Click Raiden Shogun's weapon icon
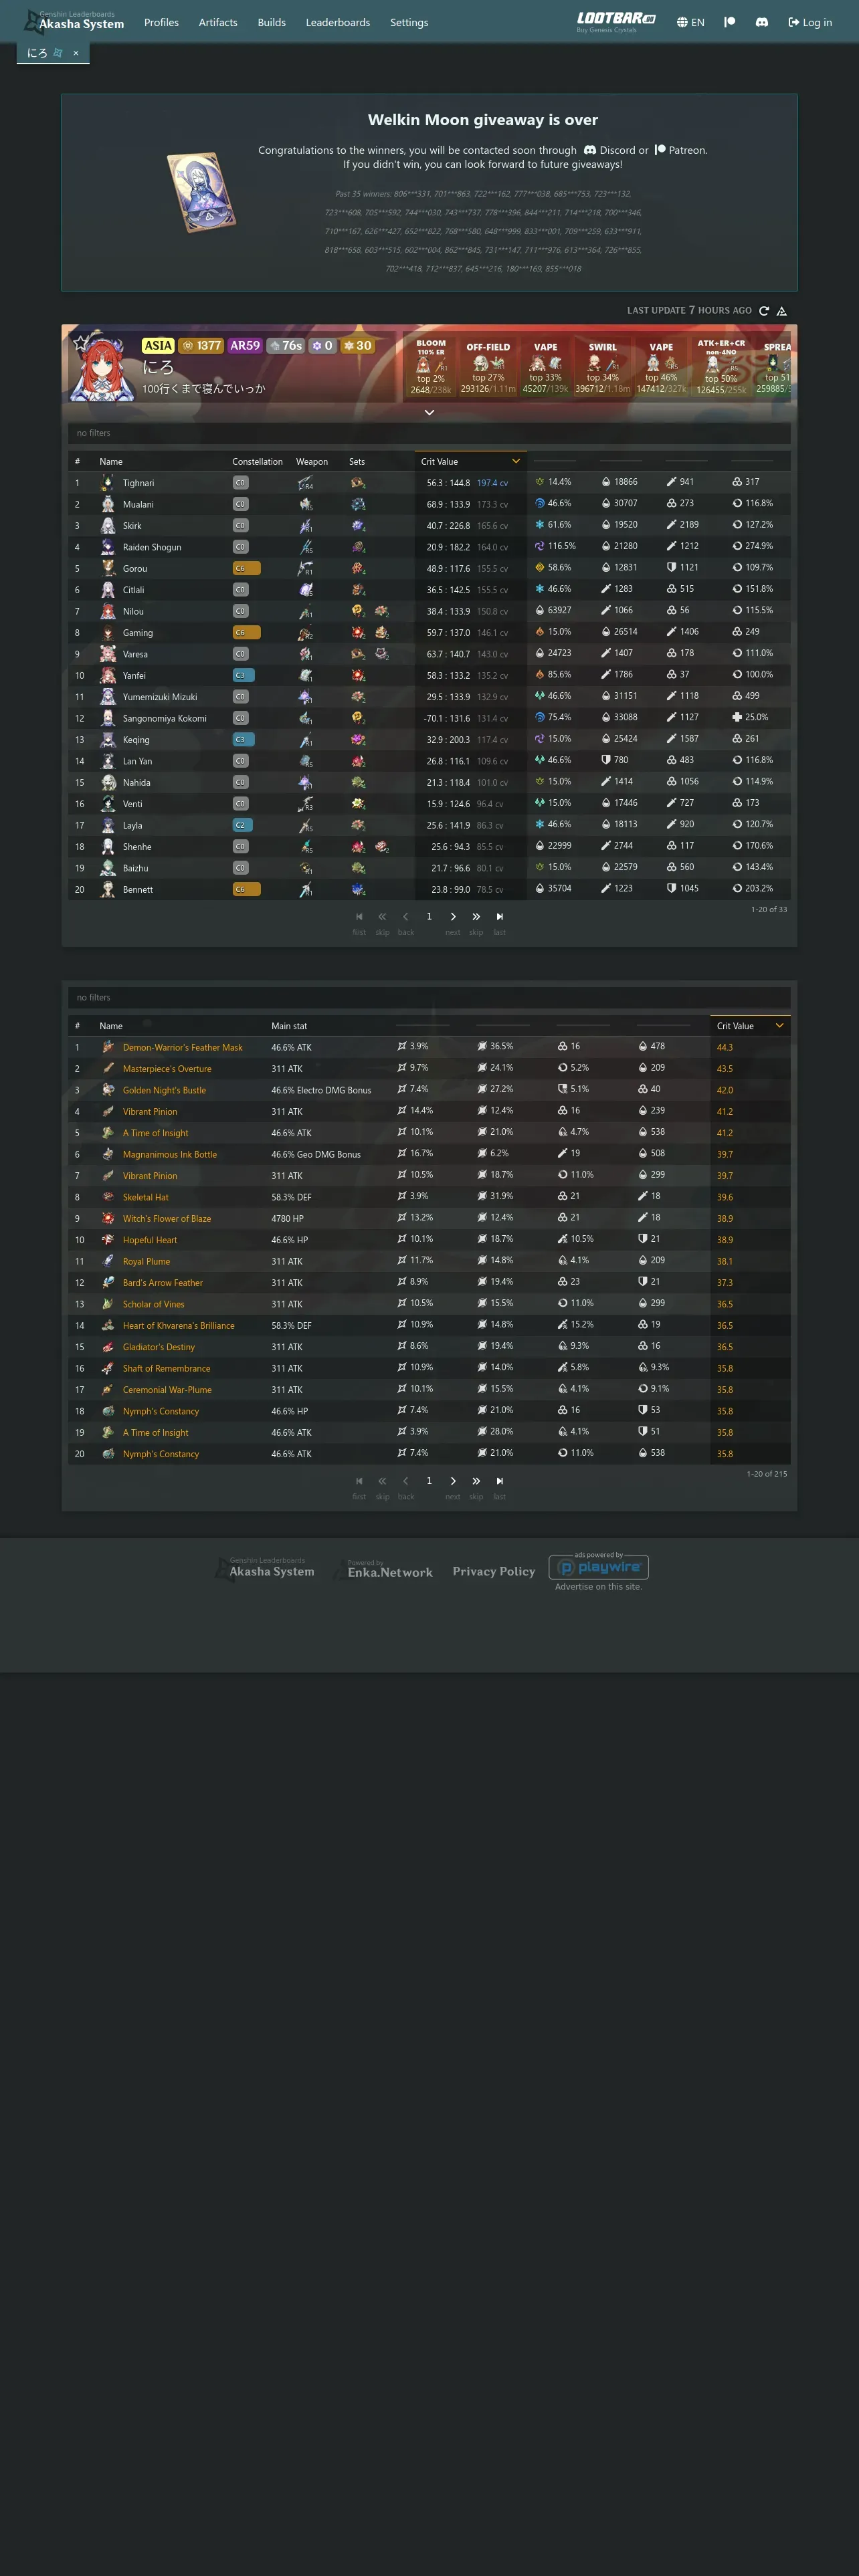 click(305, 547)
